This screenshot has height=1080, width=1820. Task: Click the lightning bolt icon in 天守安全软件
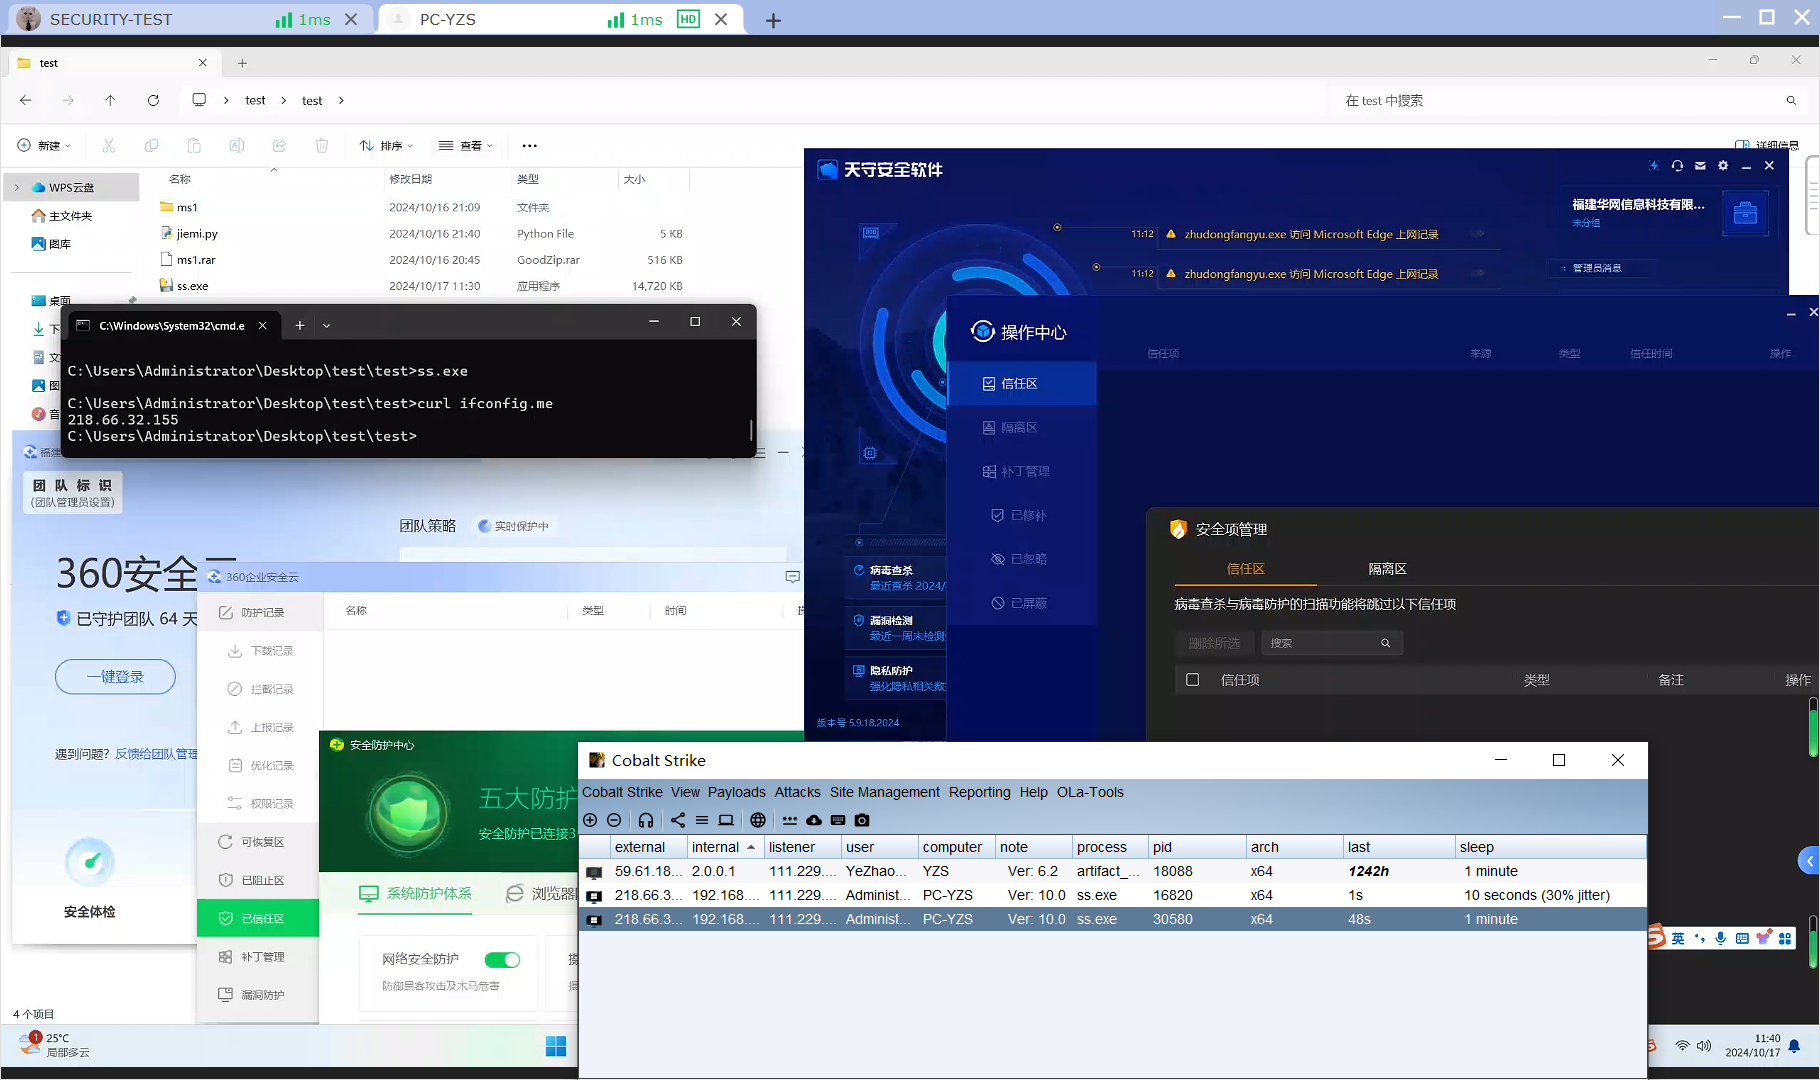click(x=1654, y=166)
